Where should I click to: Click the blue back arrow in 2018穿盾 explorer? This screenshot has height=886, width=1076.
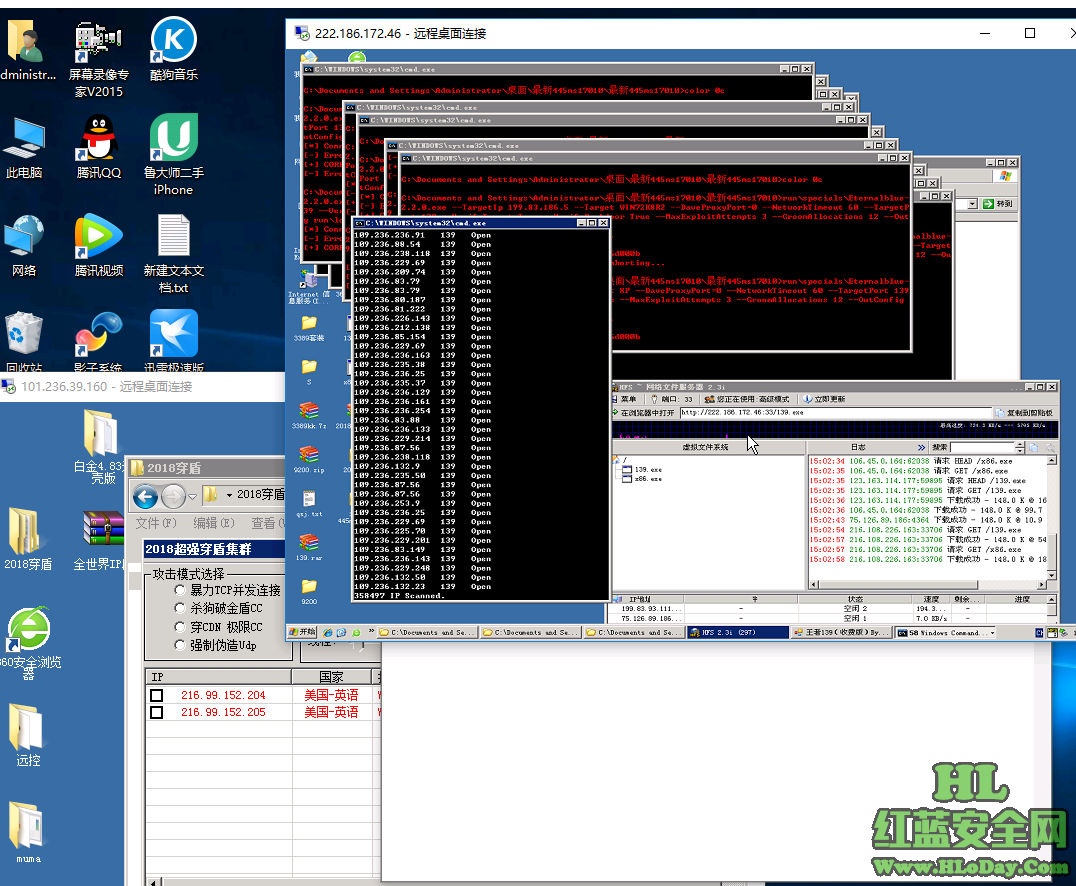click(146, 495)
